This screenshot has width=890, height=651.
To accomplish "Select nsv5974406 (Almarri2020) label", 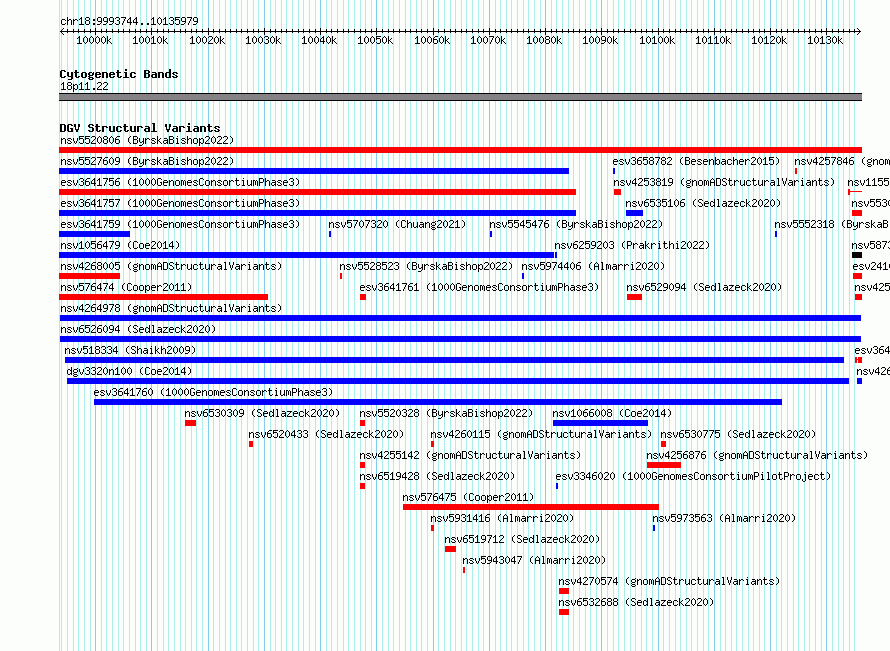I will [x=593, y=266].
